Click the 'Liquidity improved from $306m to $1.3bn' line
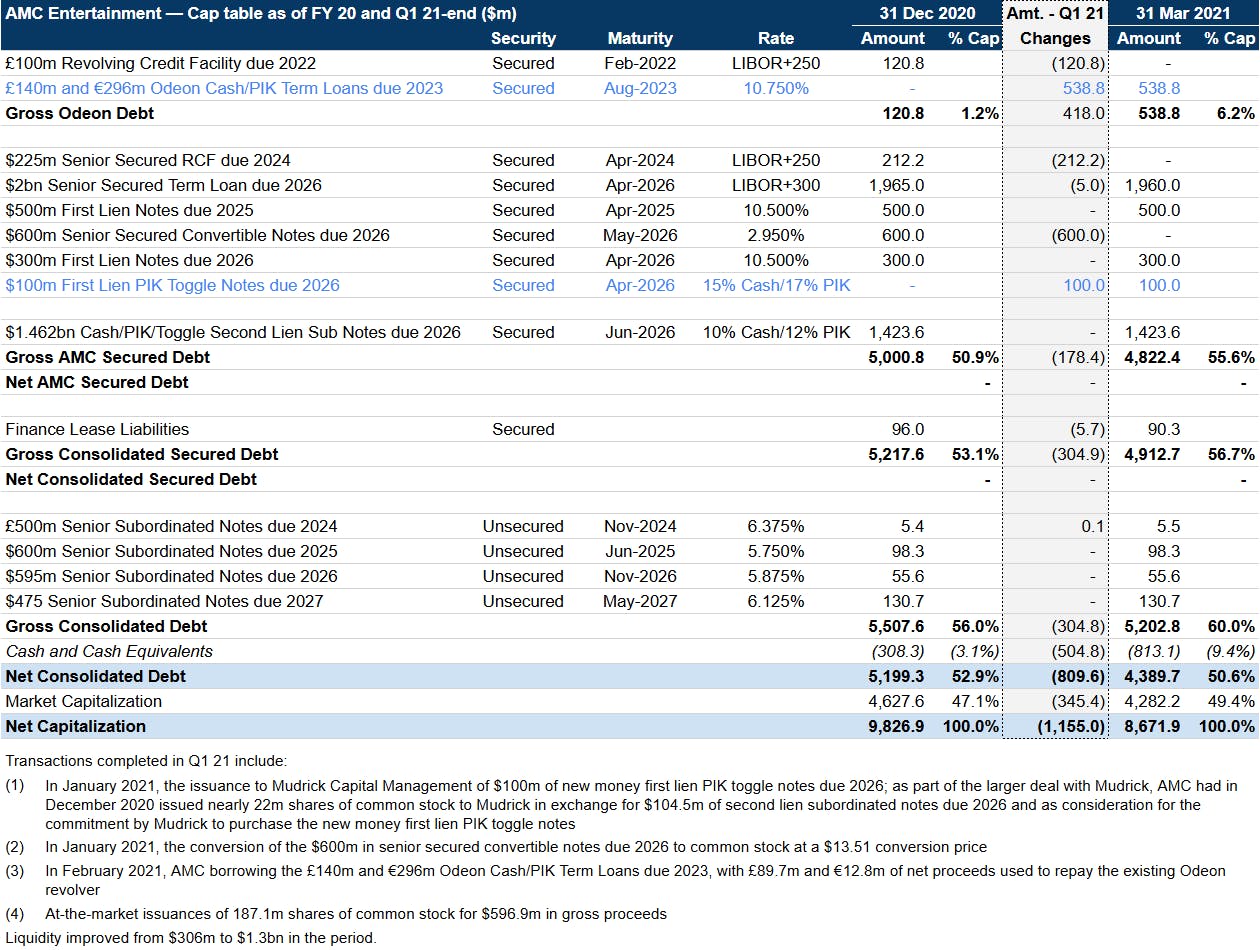This screenshot has height=950, width=1260. tap(190, 938)
